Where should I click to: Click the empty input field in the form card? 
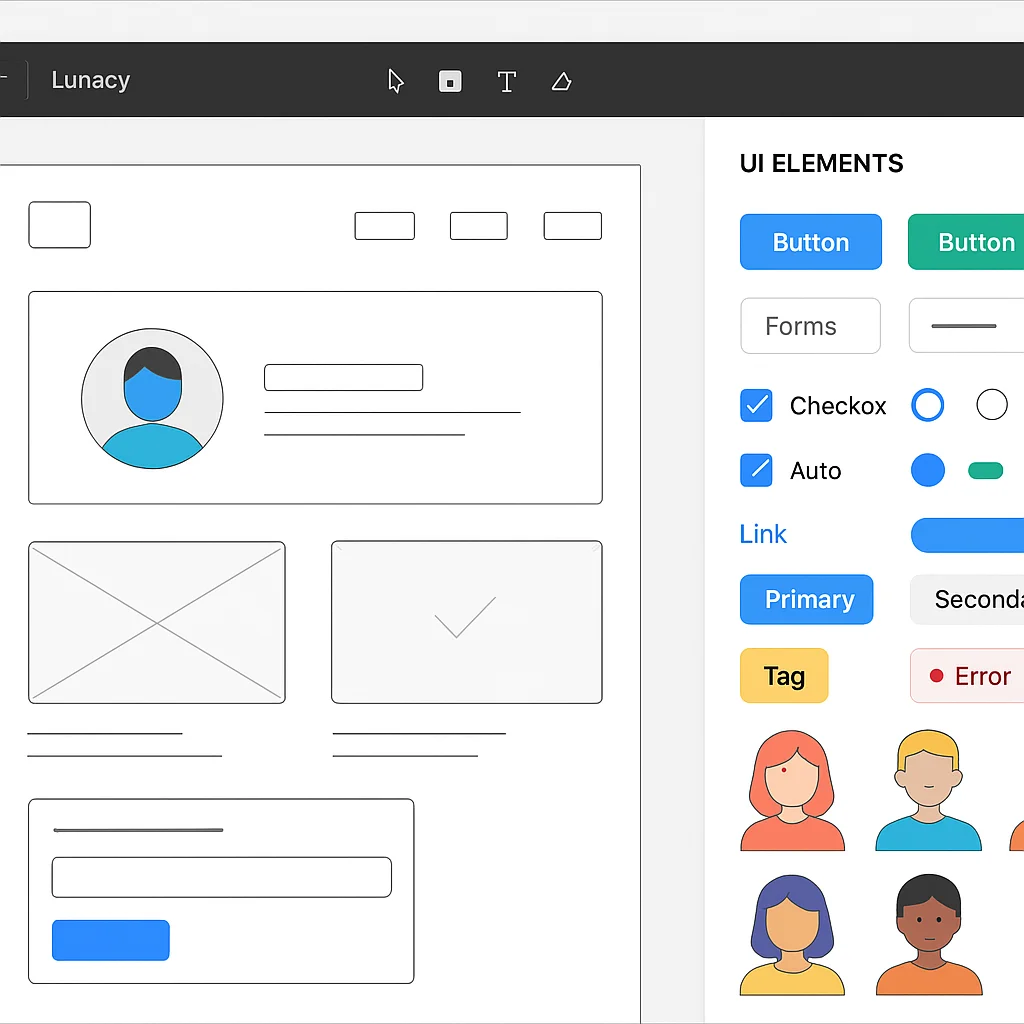(x=220, y=876)
